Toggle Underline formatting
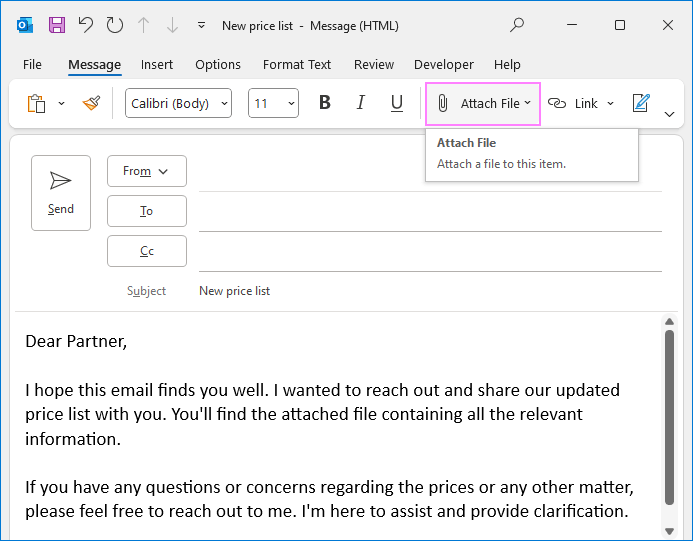This screenshot has height=541, width=693. [x=397, y=103]
